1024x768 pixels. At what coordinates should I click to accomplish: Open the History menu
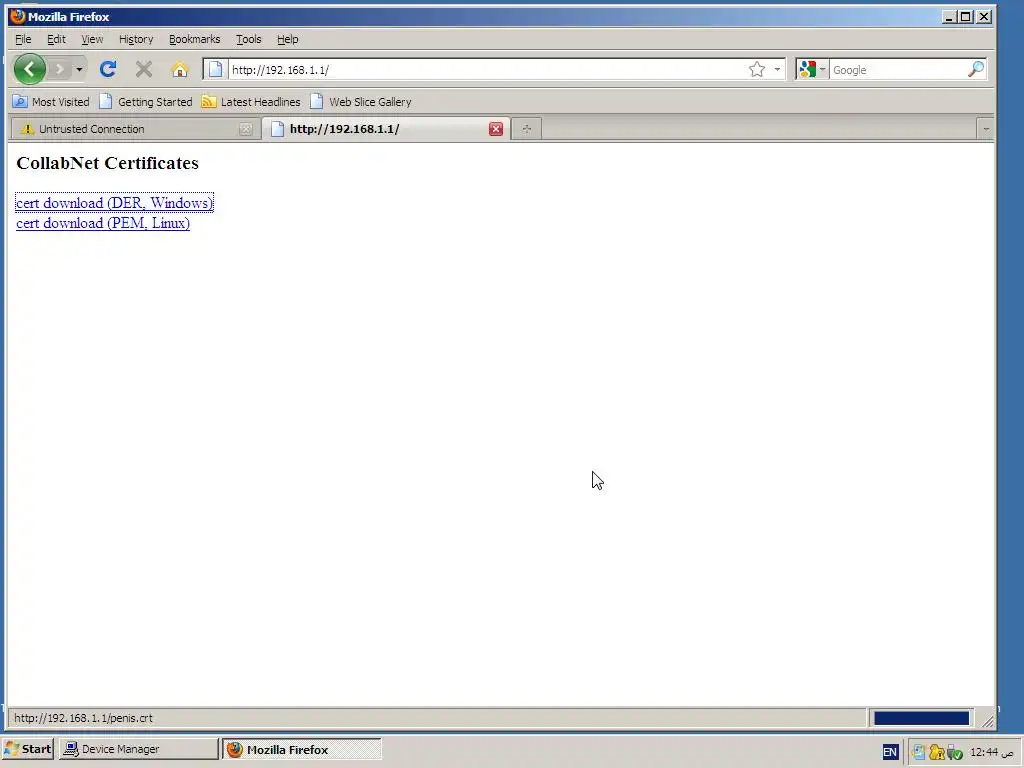[x=136, y=39]
